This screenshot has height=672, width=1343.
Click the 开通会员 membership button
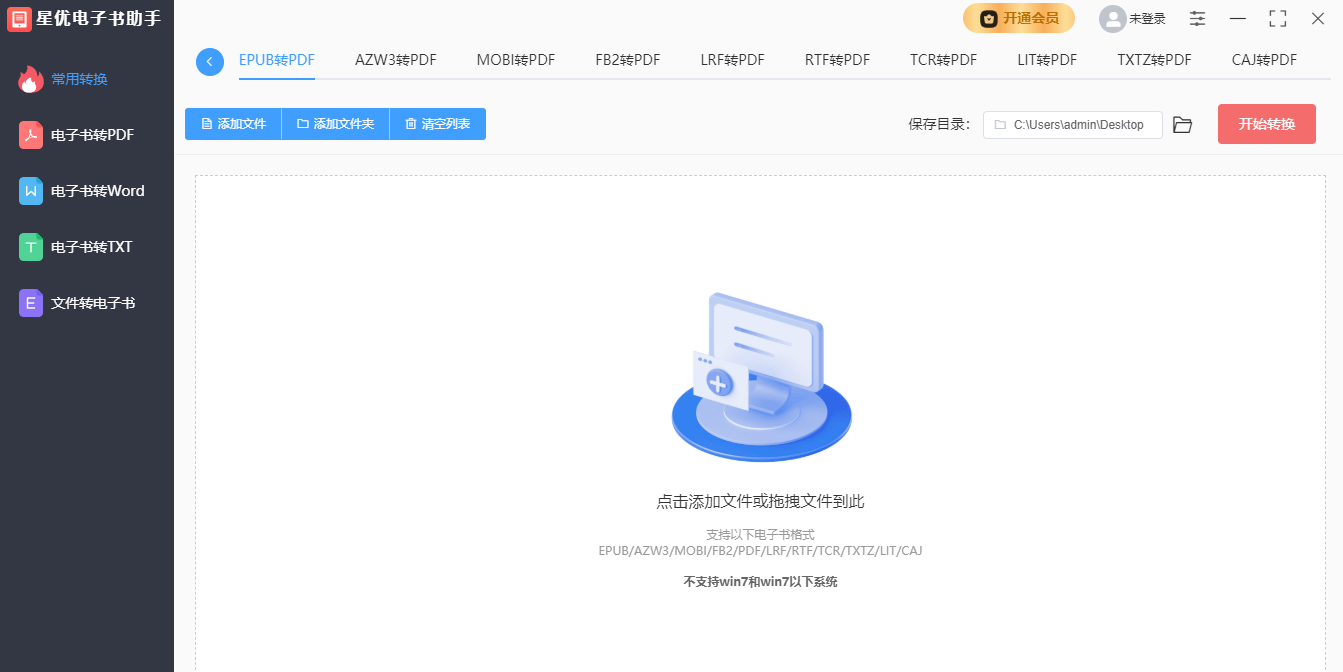(x=1019, y=18)
